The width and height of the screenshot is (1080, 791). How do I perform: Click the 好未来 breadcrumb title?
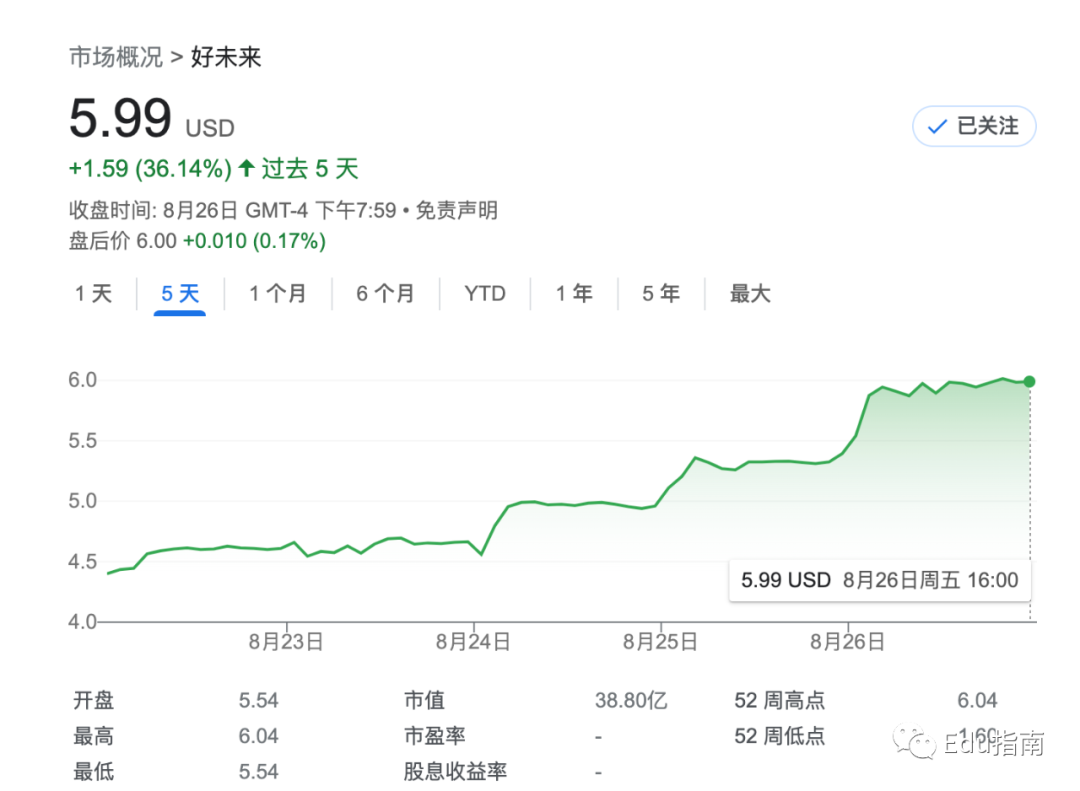226,57
